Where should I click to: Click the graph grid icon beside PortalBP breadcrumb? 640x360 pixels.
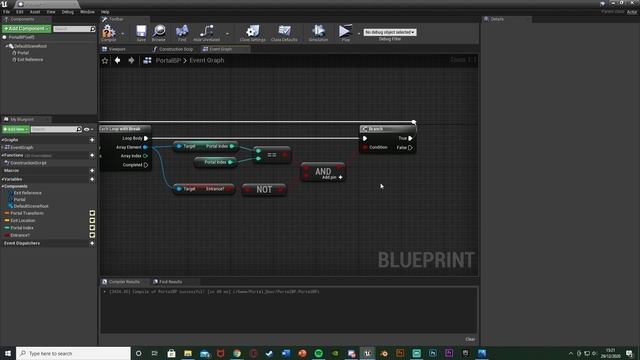point(147,60)
